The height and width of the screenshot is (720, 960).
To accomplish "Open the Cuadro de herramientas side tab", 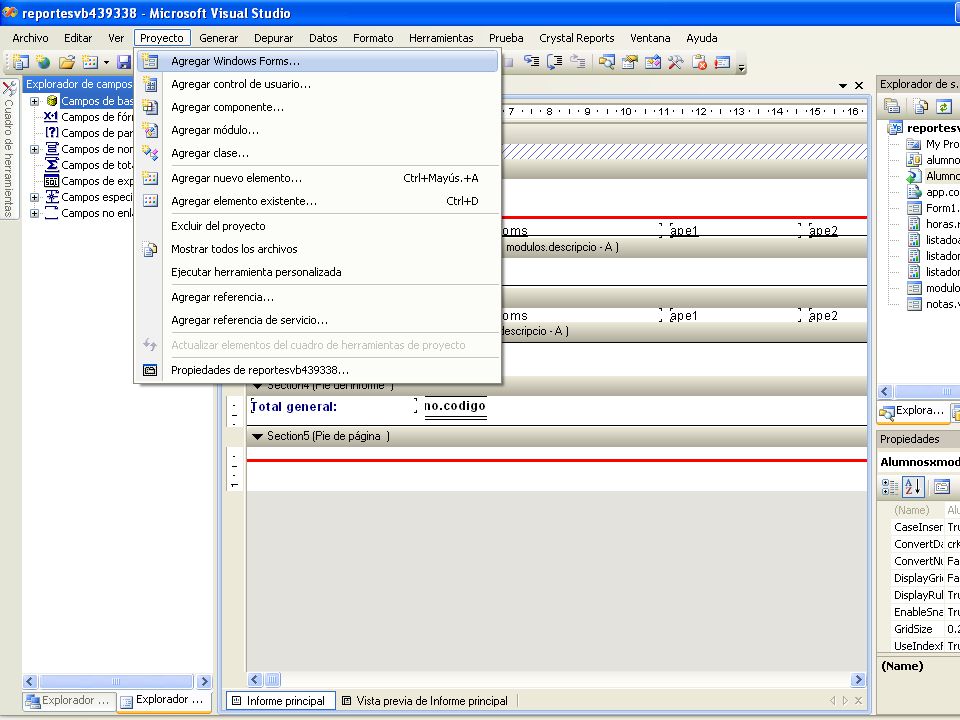I will pyautogui.click(x=9, y=149).
